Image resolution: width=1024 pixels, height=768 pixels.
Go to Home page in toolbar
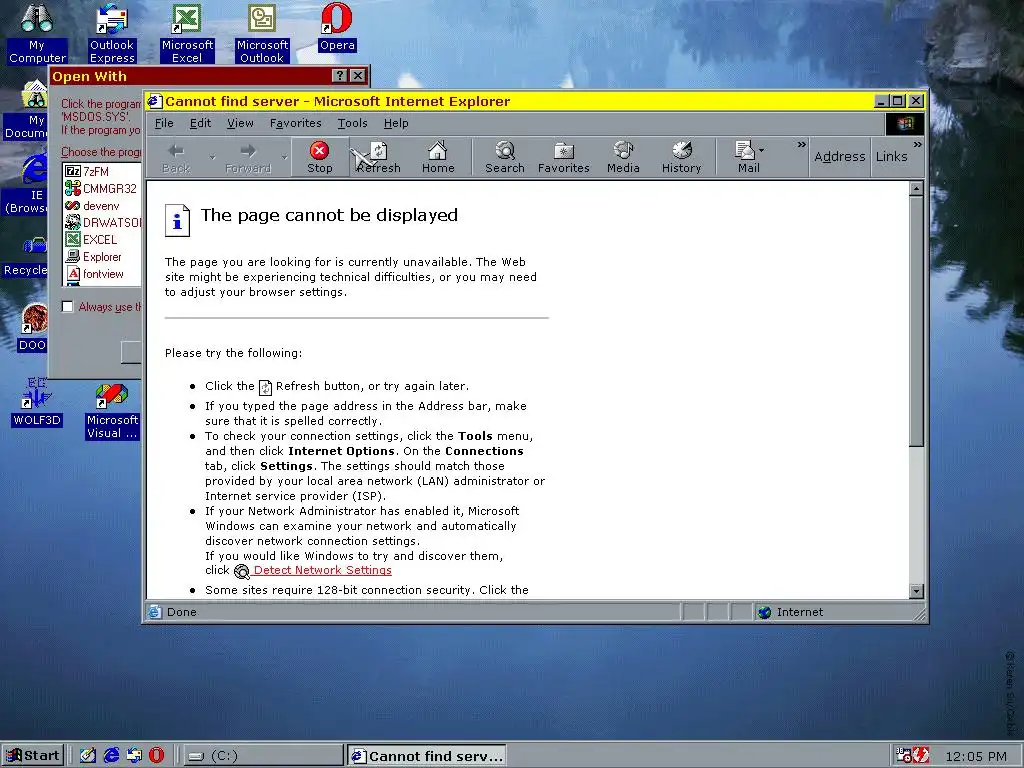tap(438, 157)
